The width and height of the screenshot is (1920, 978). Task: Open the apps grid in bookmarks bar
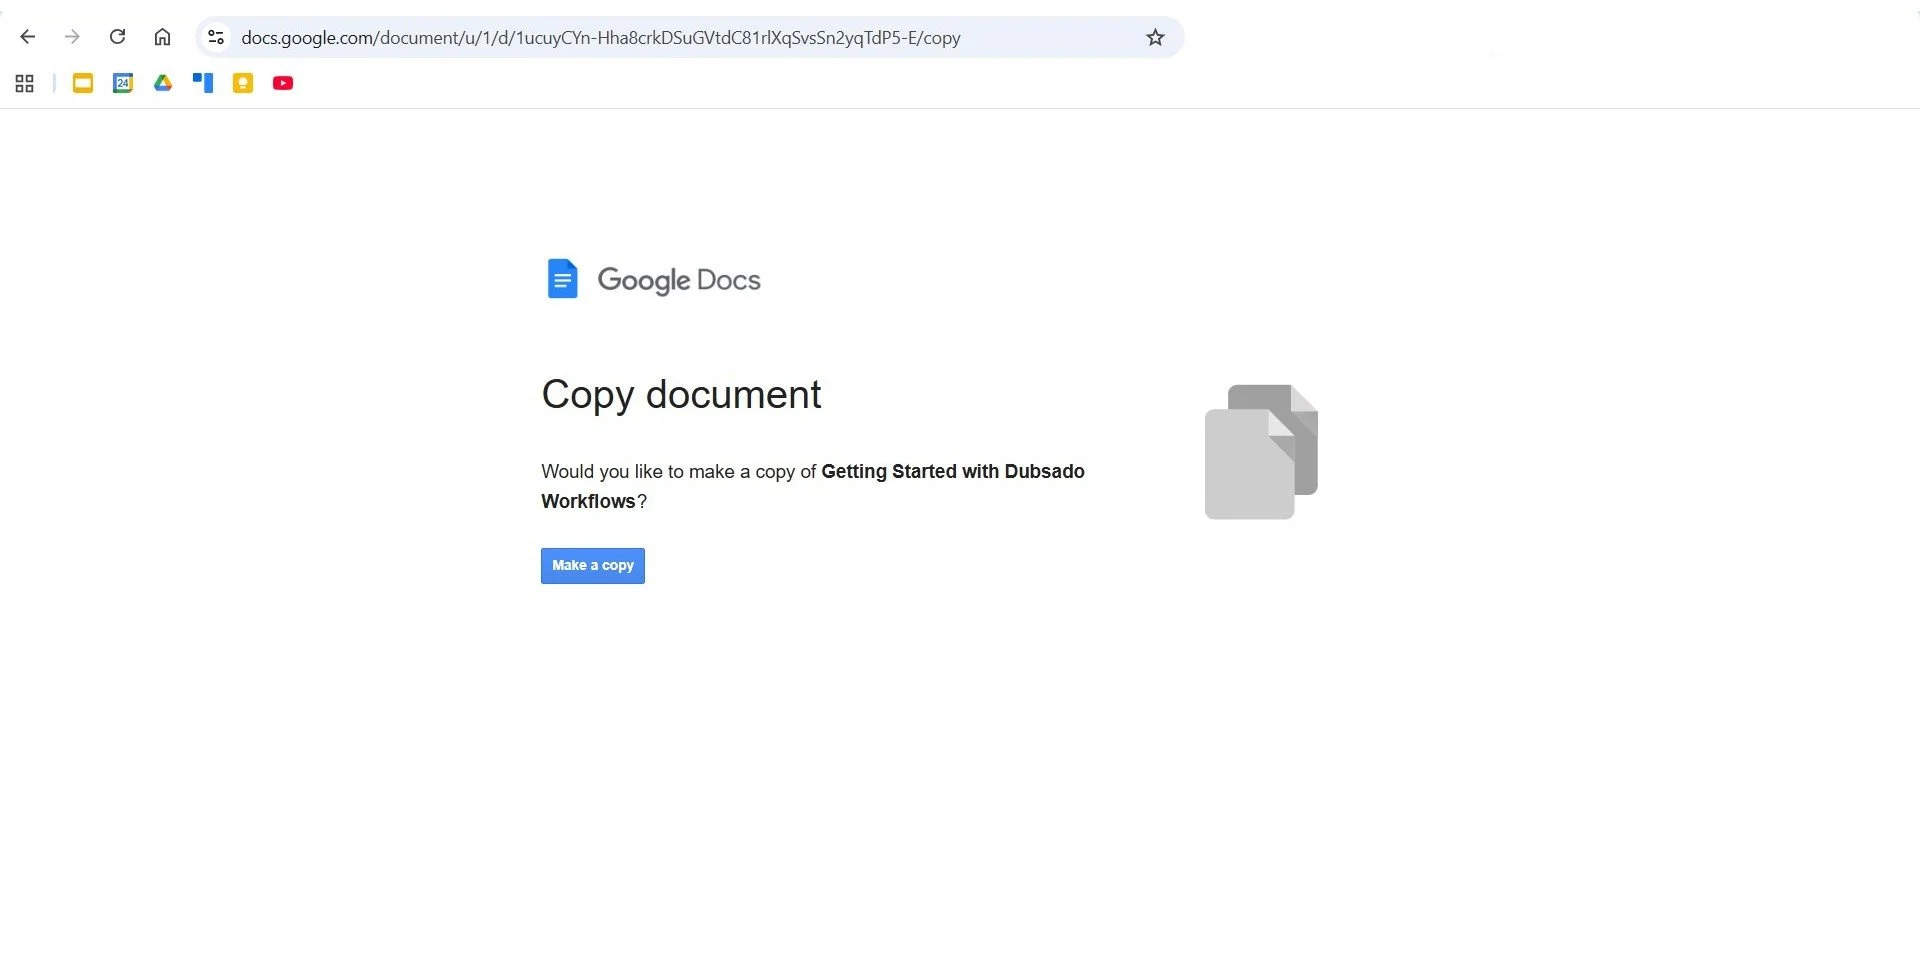(25, 84)
